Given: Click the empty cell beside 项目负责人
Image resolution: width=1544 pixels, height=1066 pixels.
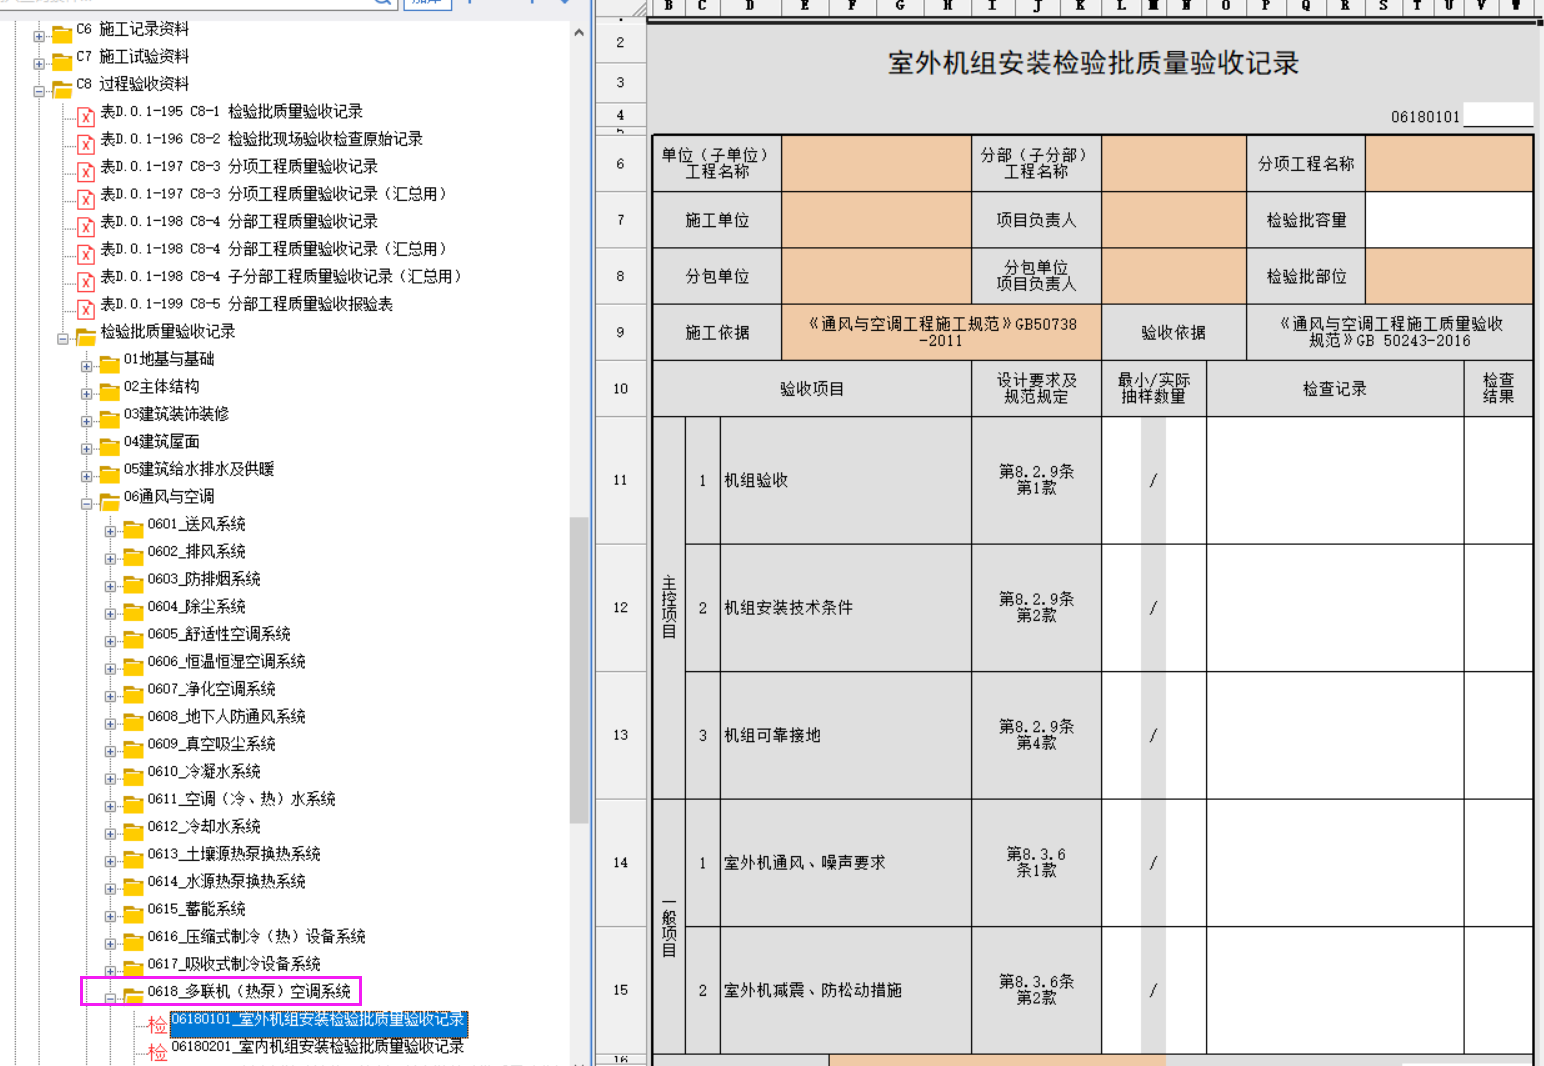Looking at the screenshot, I should [x=1174, y=220].
